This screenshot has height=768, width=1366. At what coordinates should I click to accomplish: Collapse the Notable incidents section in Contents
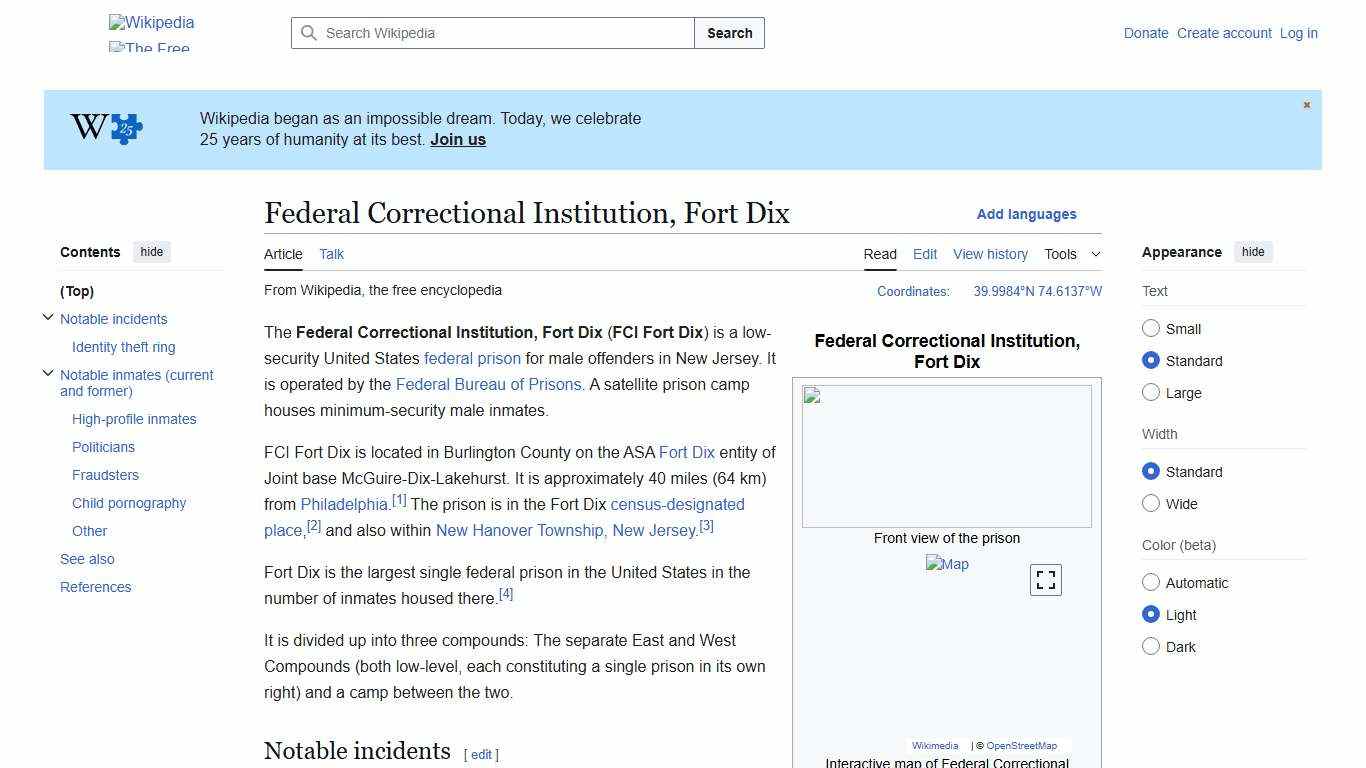tap(48, 316)
